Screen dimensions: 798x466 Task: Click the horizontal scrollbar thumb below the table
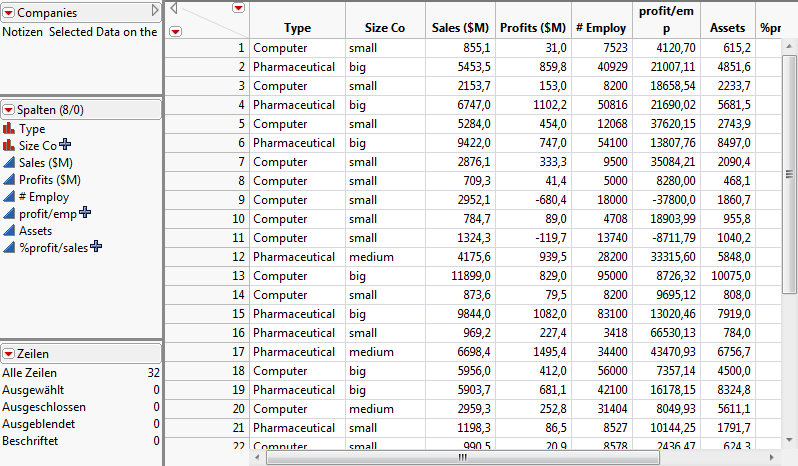tap(462, 457)
